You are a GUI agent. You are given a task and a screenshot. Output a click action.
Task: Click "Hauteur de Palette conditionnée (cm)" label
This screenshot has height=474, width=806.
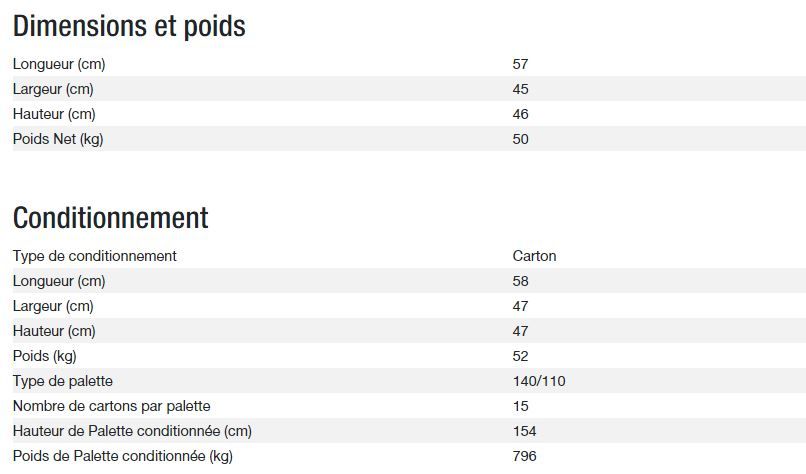point(132,431)
